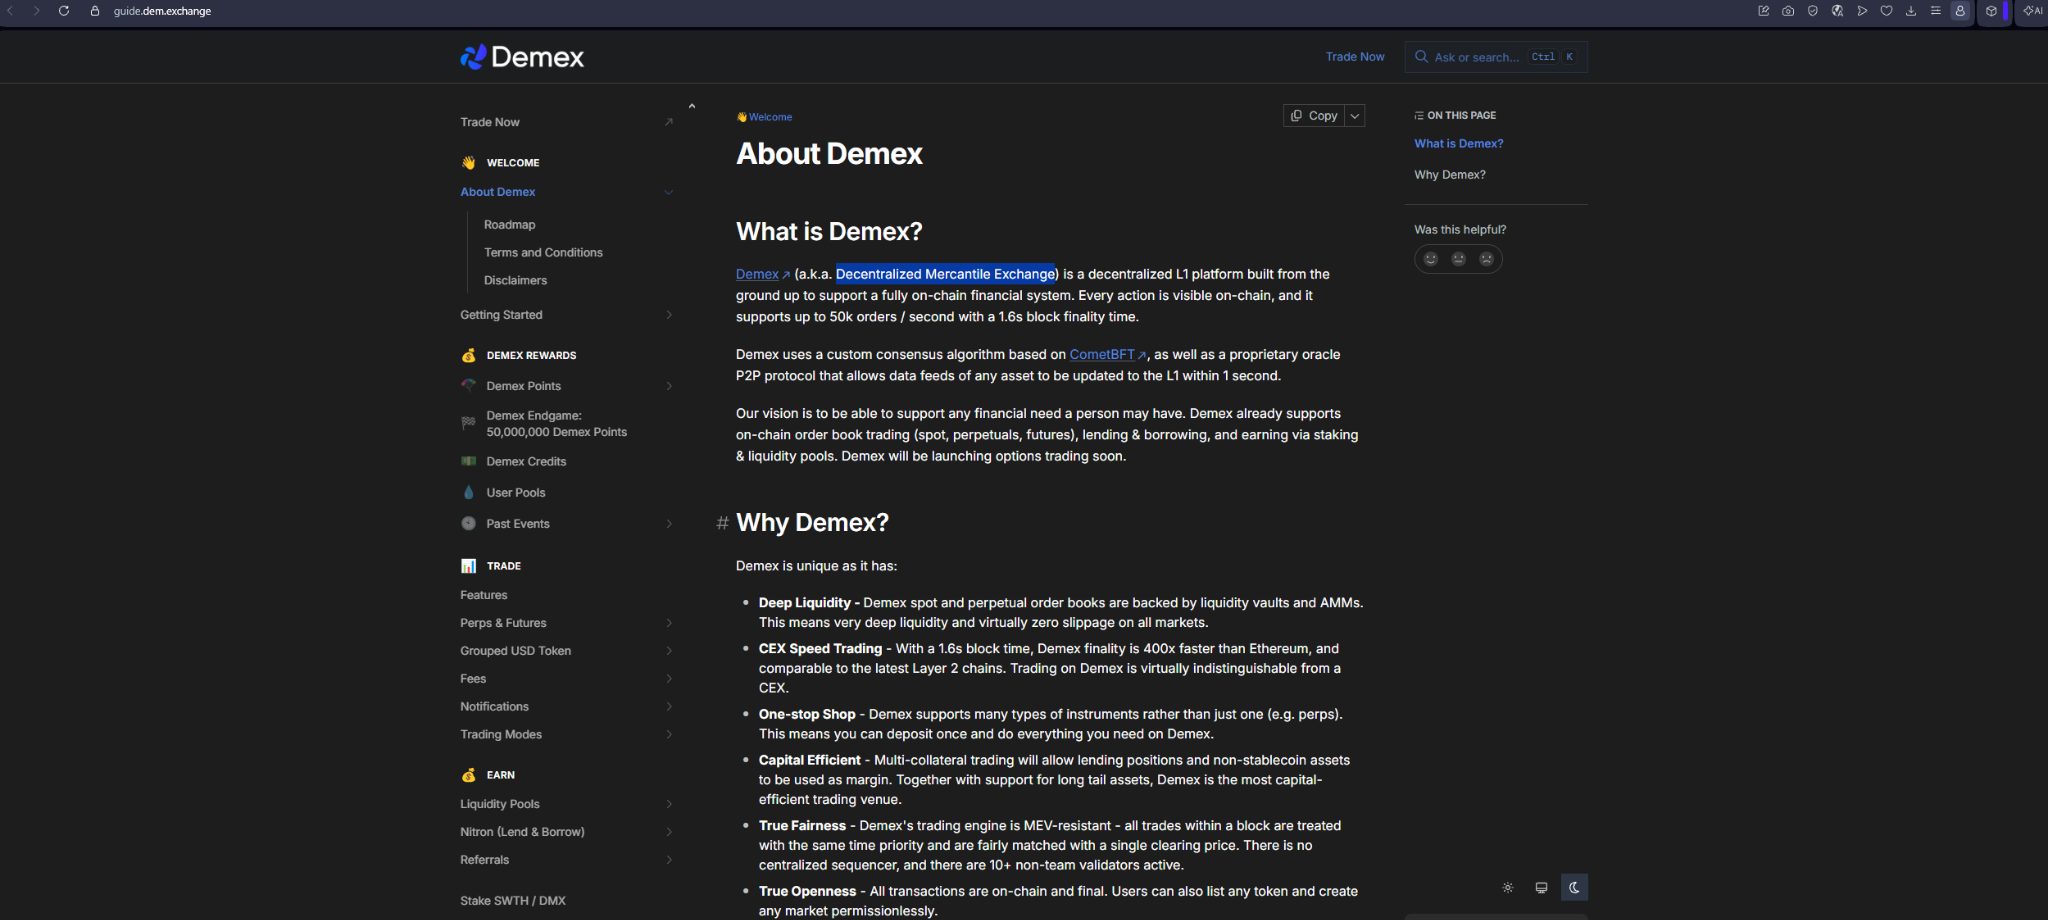The image size is (2048, 920).
Task: Open the browser snapshot camera icon
Action: (1788, 11)
